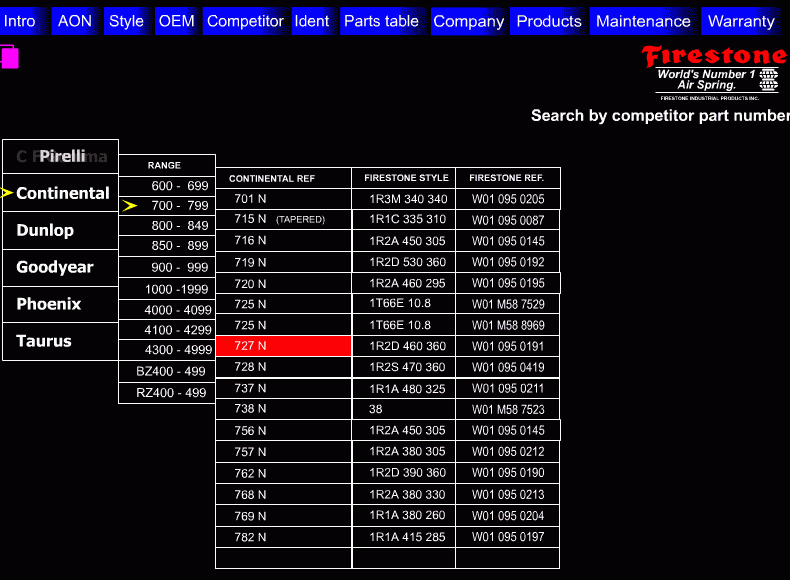This screenshot has height=580, width=790.
Task: Click Firestone ref W01 095 0191
Action: [x=508, y=346]
